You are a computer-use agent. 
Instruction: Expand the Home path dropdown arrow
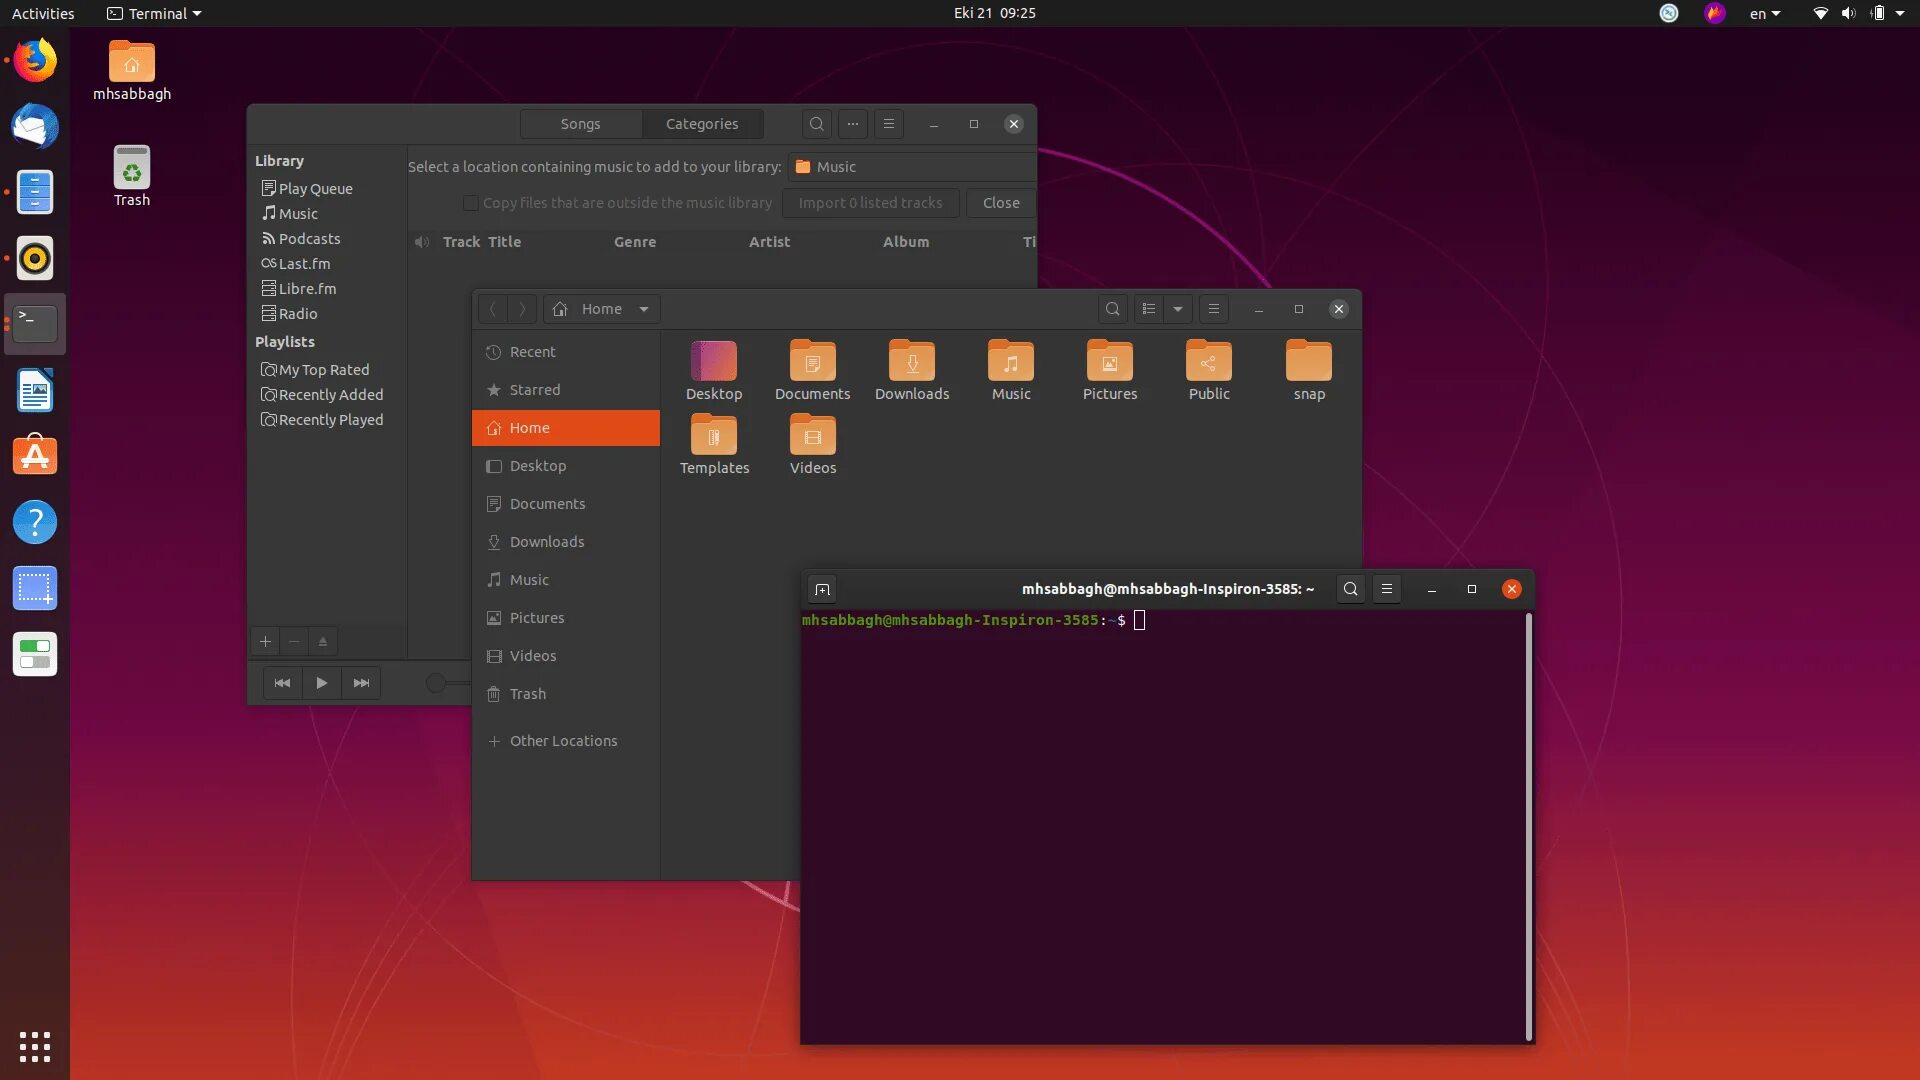pos(644,309)
